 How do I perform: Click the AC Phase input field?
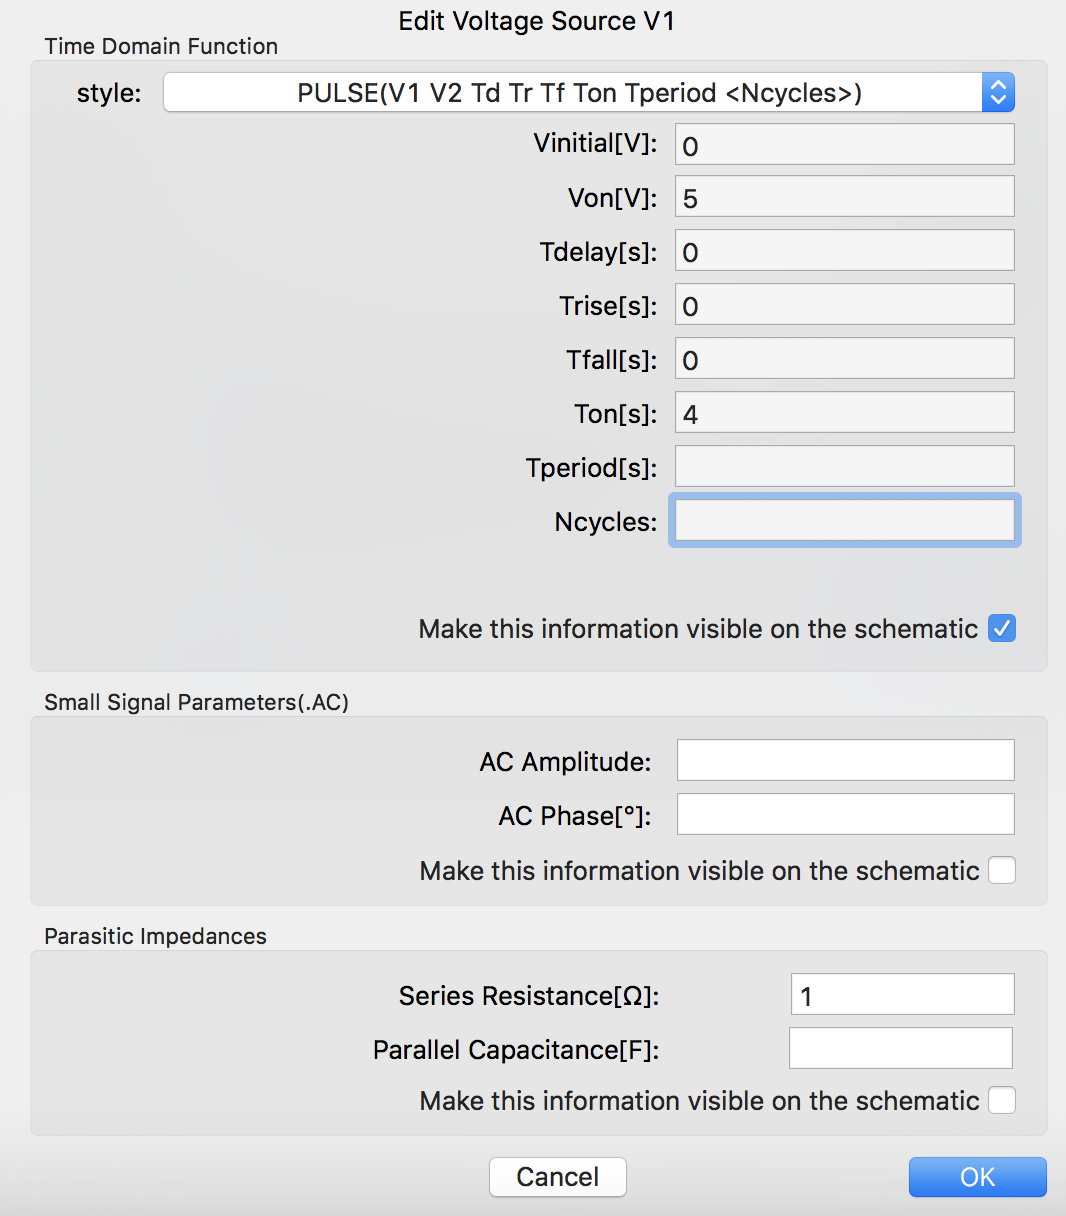point(846,815)
